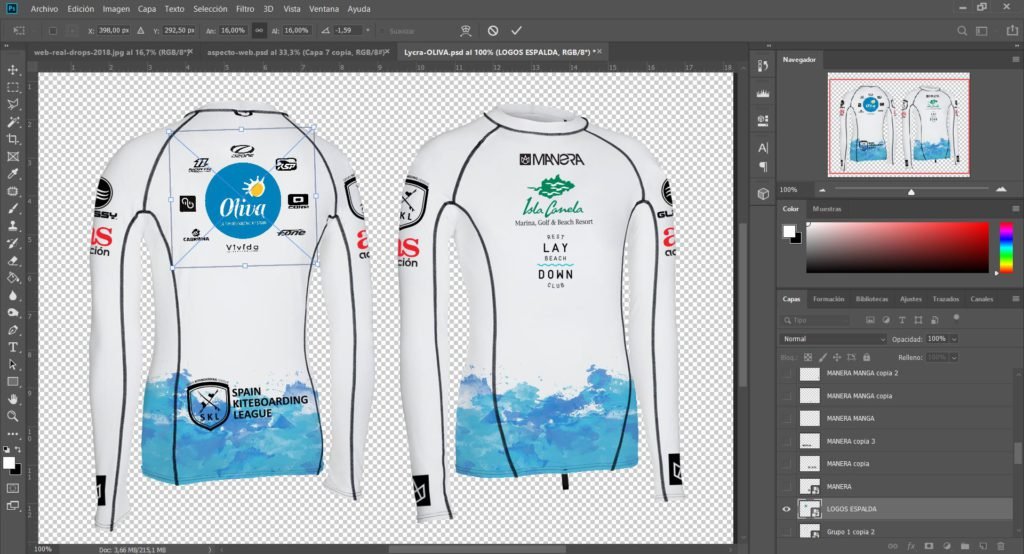Select the Move tool

point(12,69)
